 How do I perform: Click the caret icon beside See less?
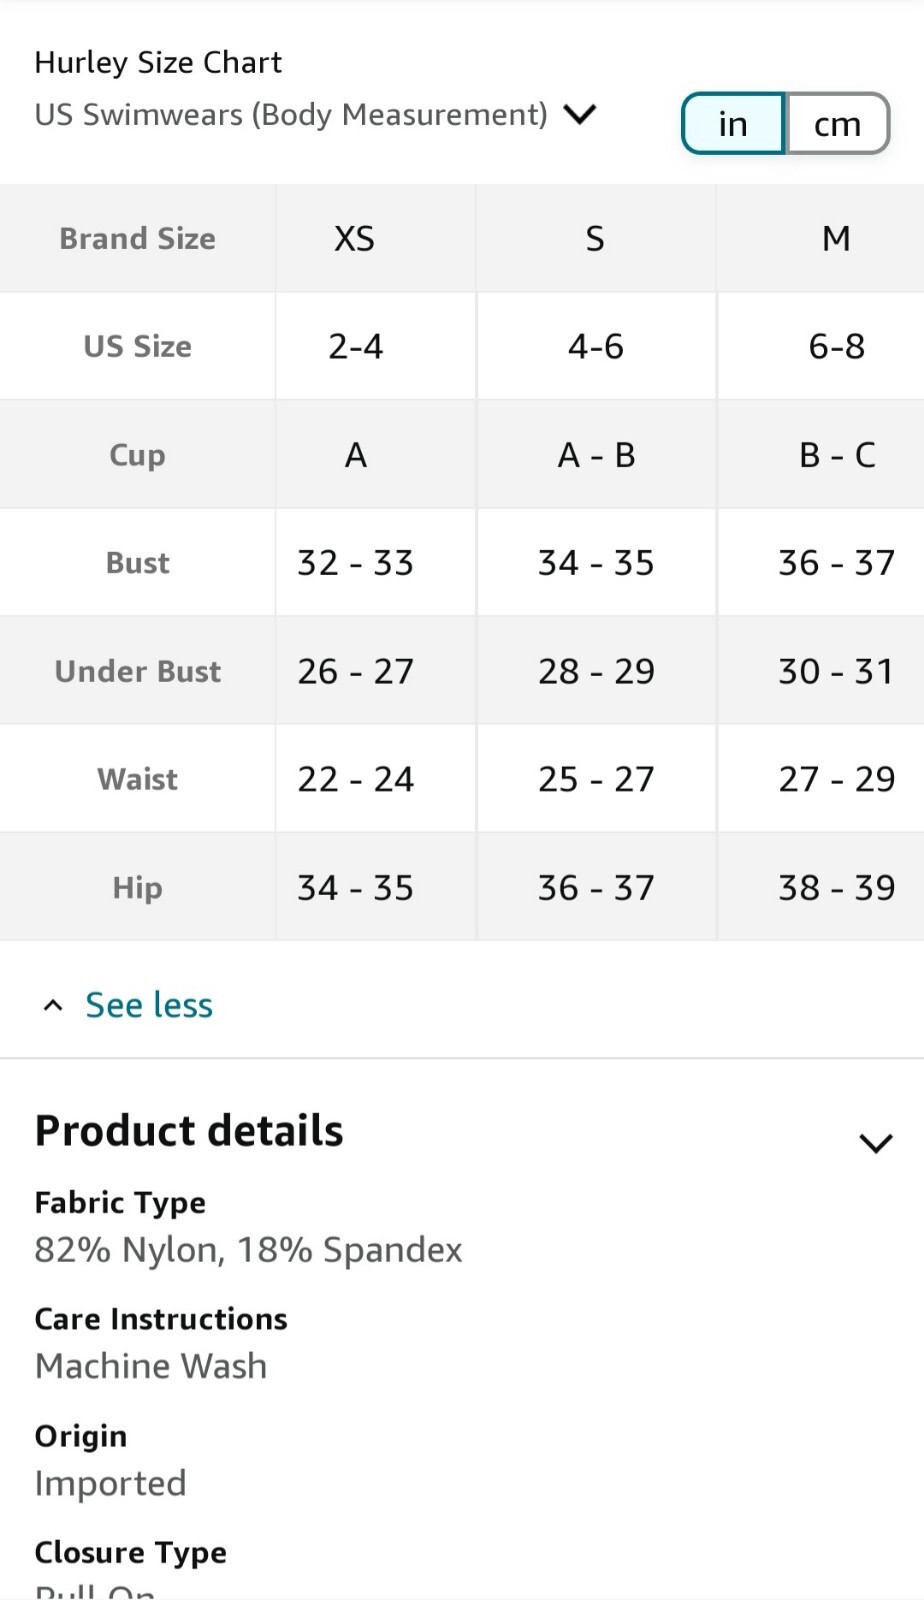click(x=53, y=1005)
